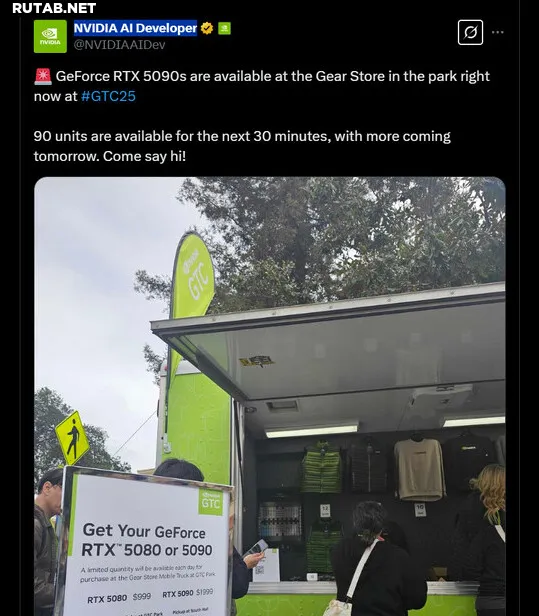The width and height of the screenshot is (539, 616).
Task: Open the NVIDIA green profile avatar
Action: 50,37
